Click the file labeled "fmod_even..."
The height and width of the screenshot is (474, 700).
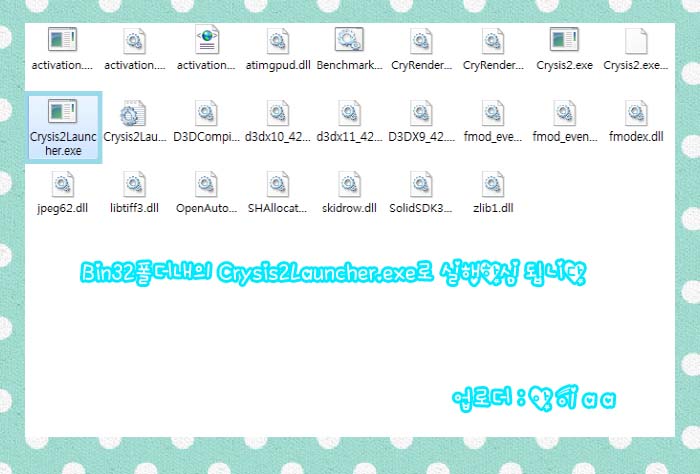564,121
